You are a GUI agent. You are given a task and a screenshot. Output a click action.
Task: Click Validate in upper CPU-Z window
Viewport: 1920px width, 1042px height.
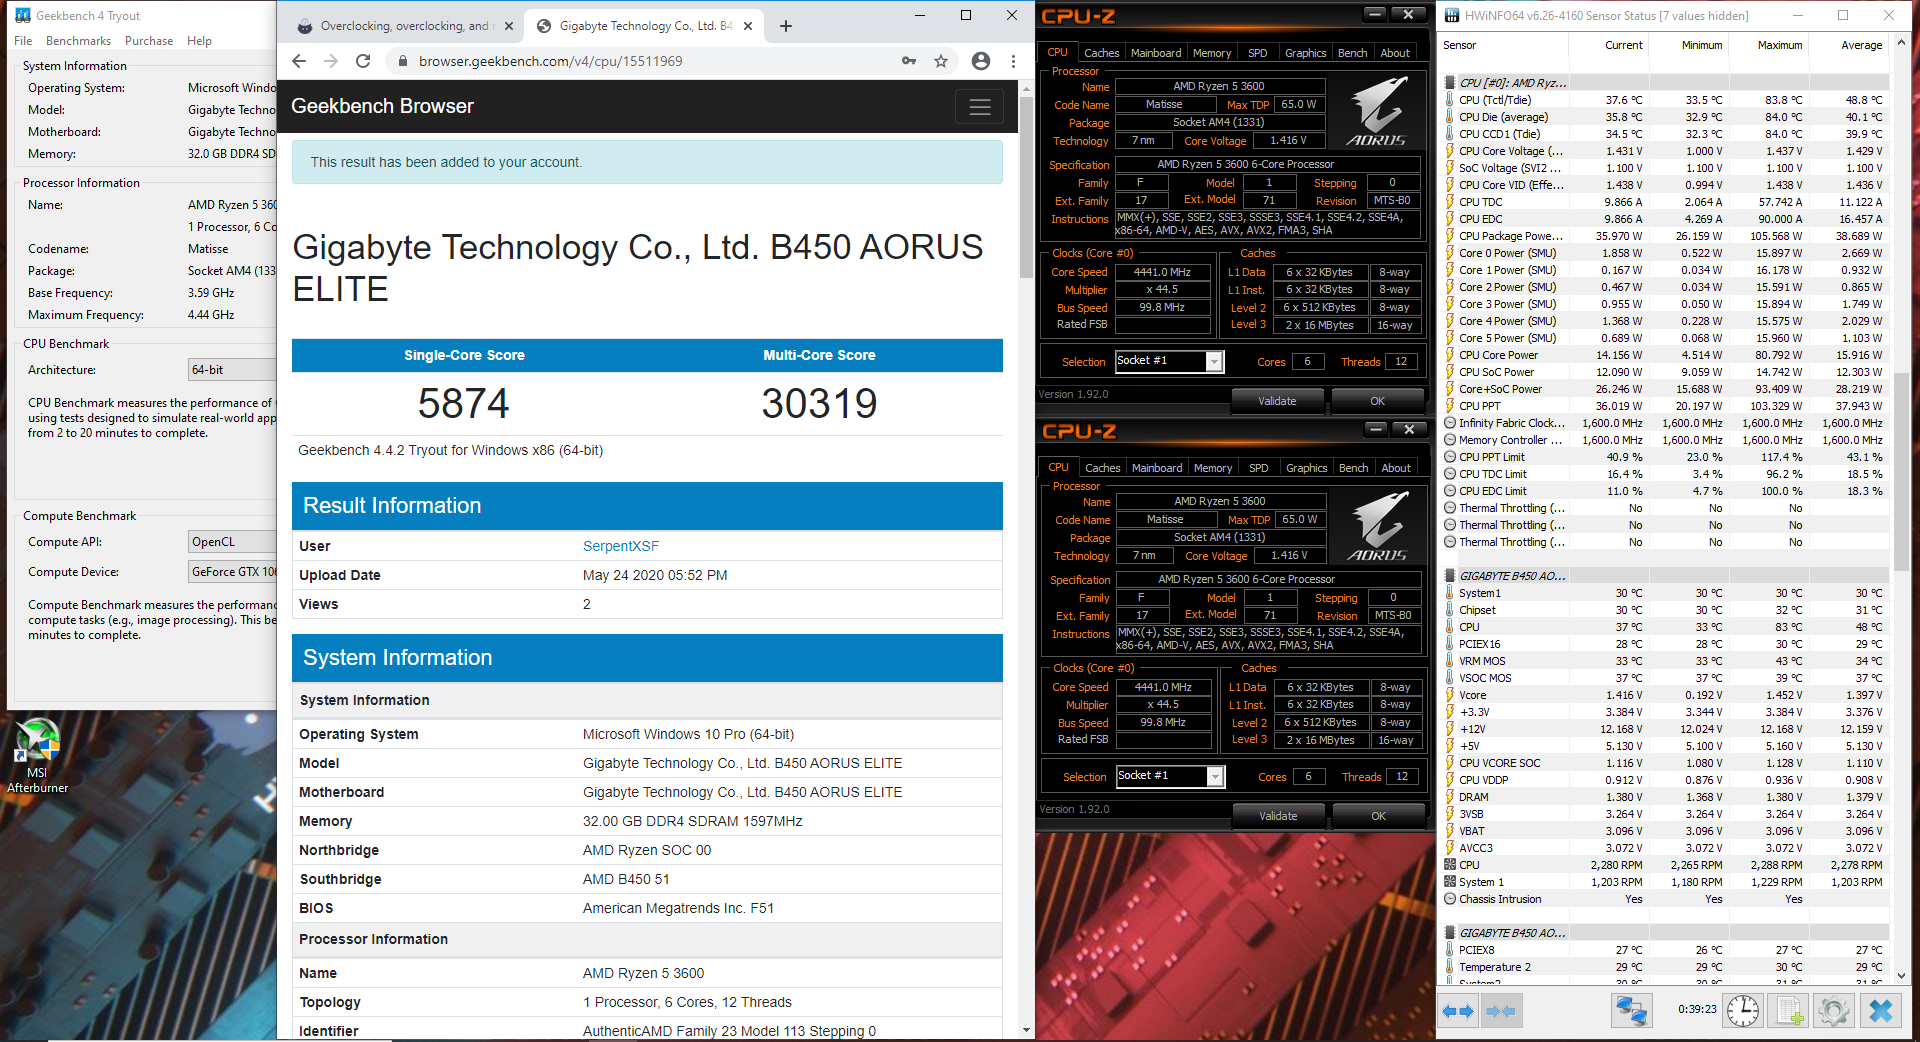click(x=1277, y=401)
